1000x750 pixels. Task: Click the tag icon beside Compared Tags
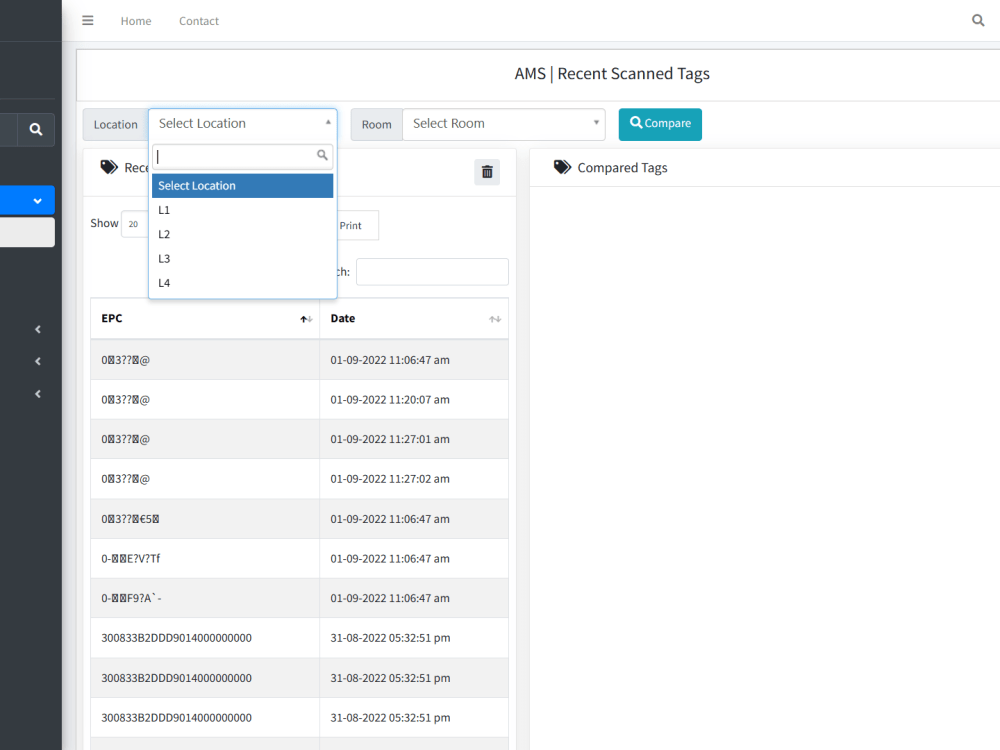[562, 167]
